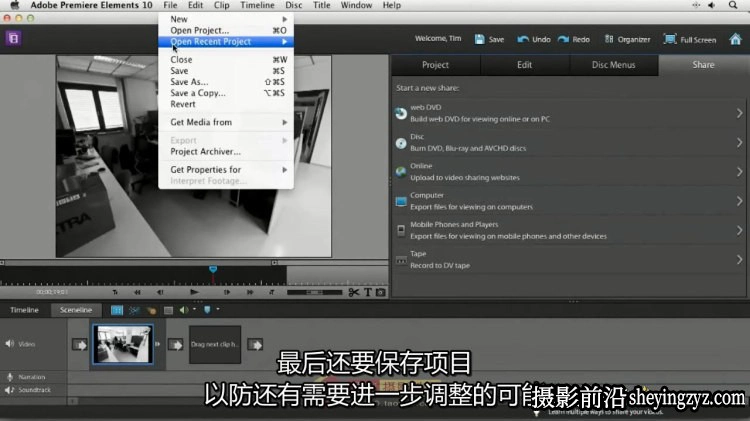This screenshot has width=750, height=421.
Task: Click the Smart Trim icon in sceneline toolbar
Action: [117, 310]
